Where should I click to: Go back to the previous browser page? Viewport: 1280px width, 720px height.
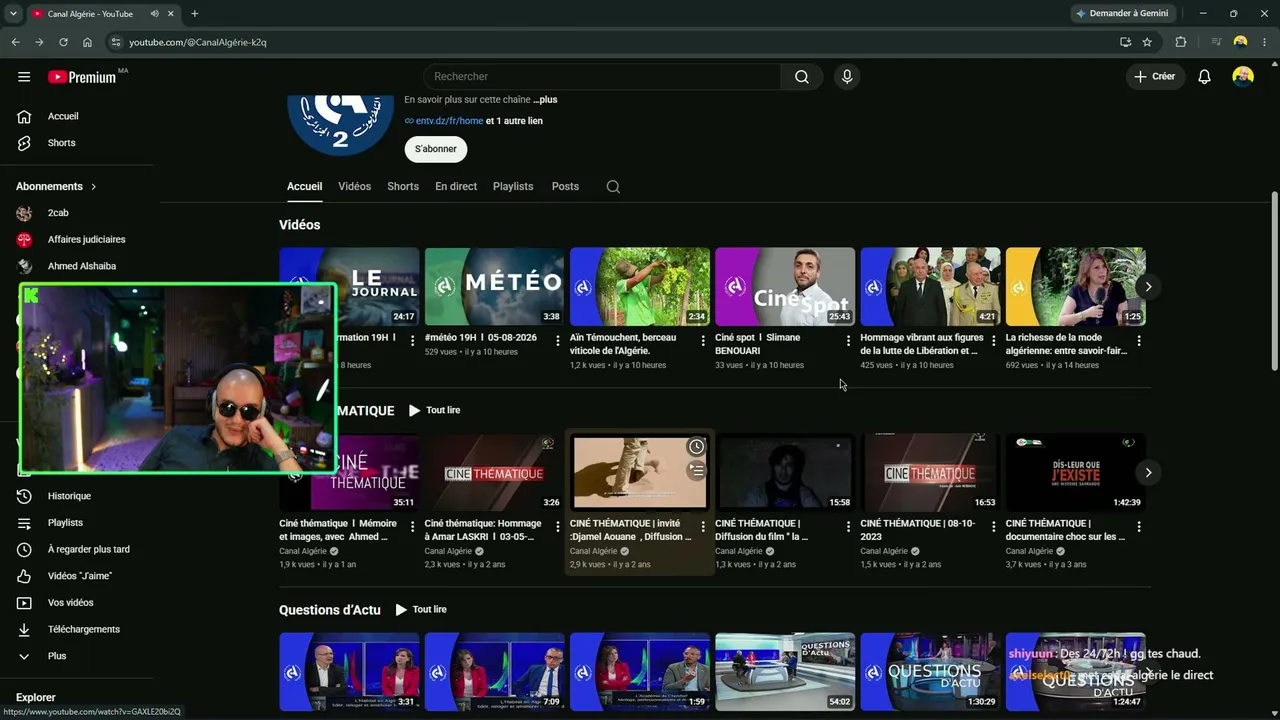[x=15, y=42]
